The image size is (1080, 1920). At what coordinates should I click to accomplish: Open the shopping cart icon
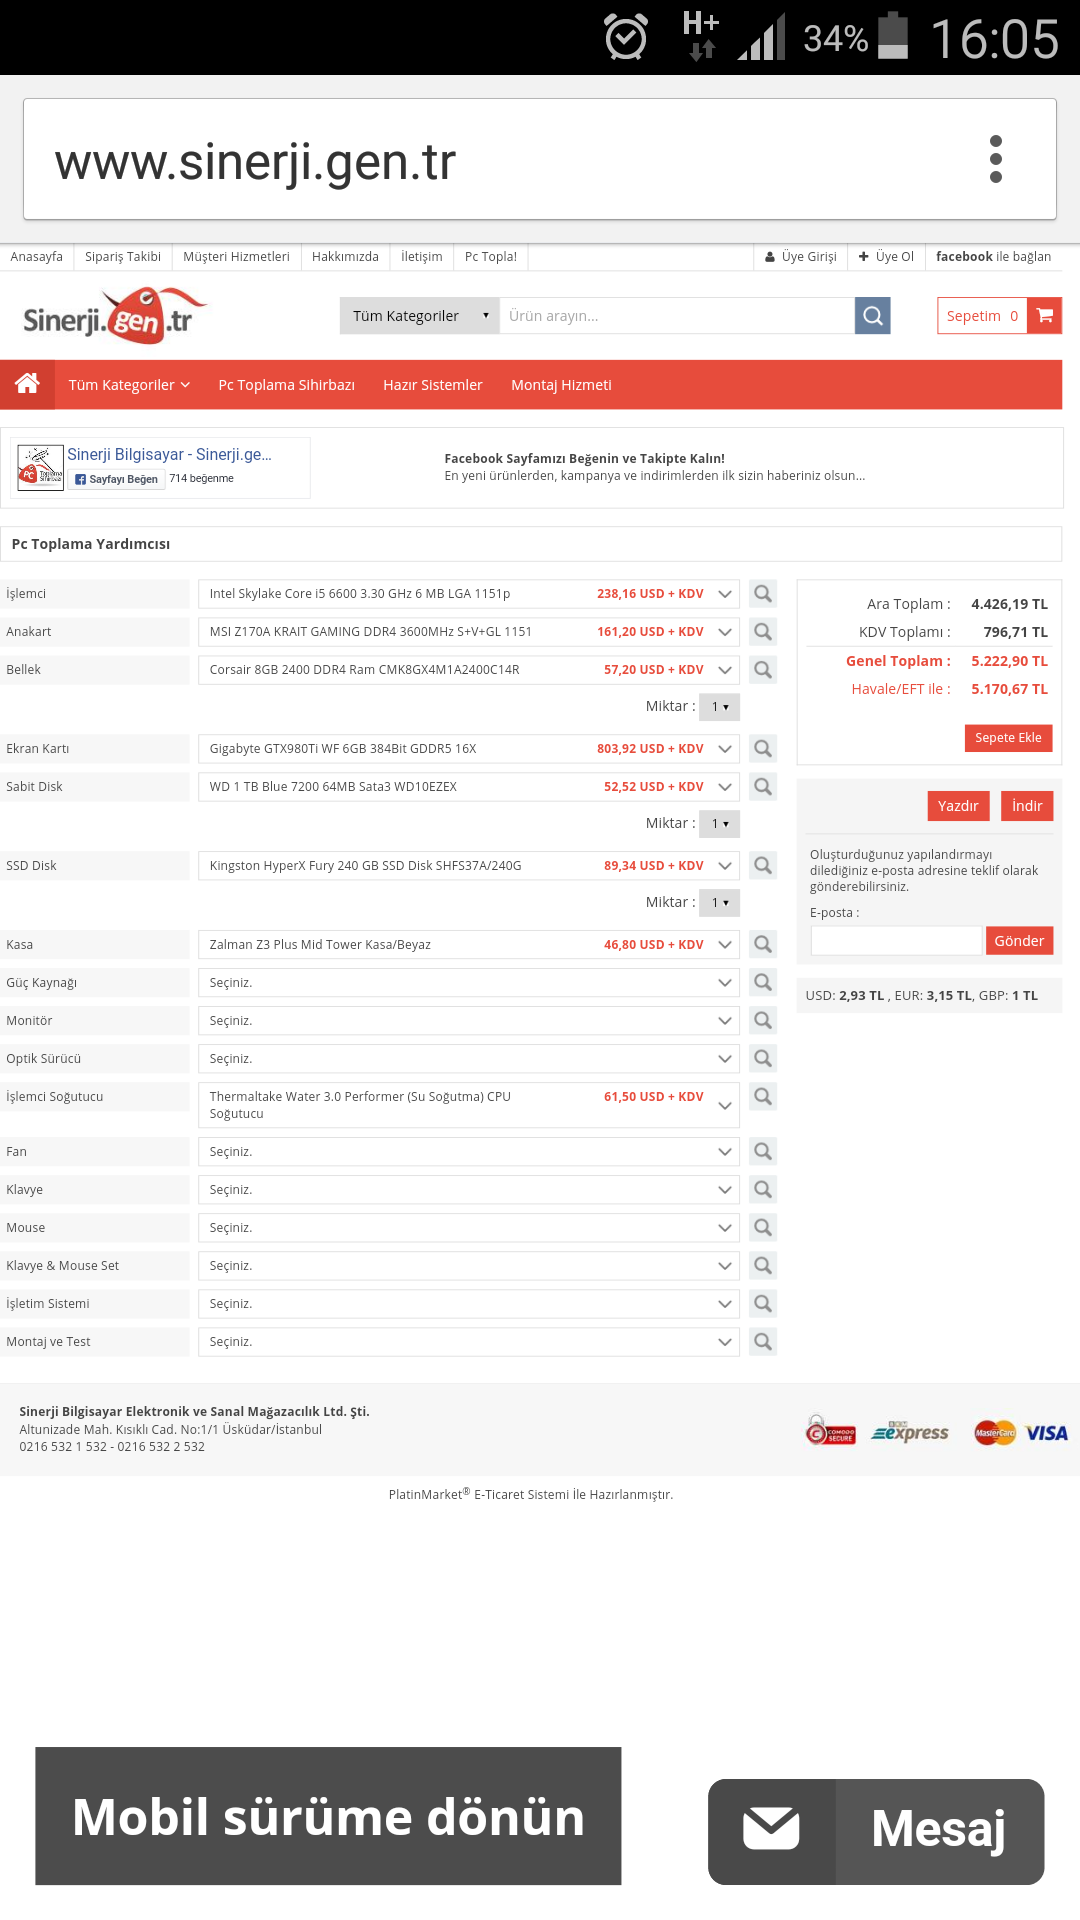tap(1044, 316)
